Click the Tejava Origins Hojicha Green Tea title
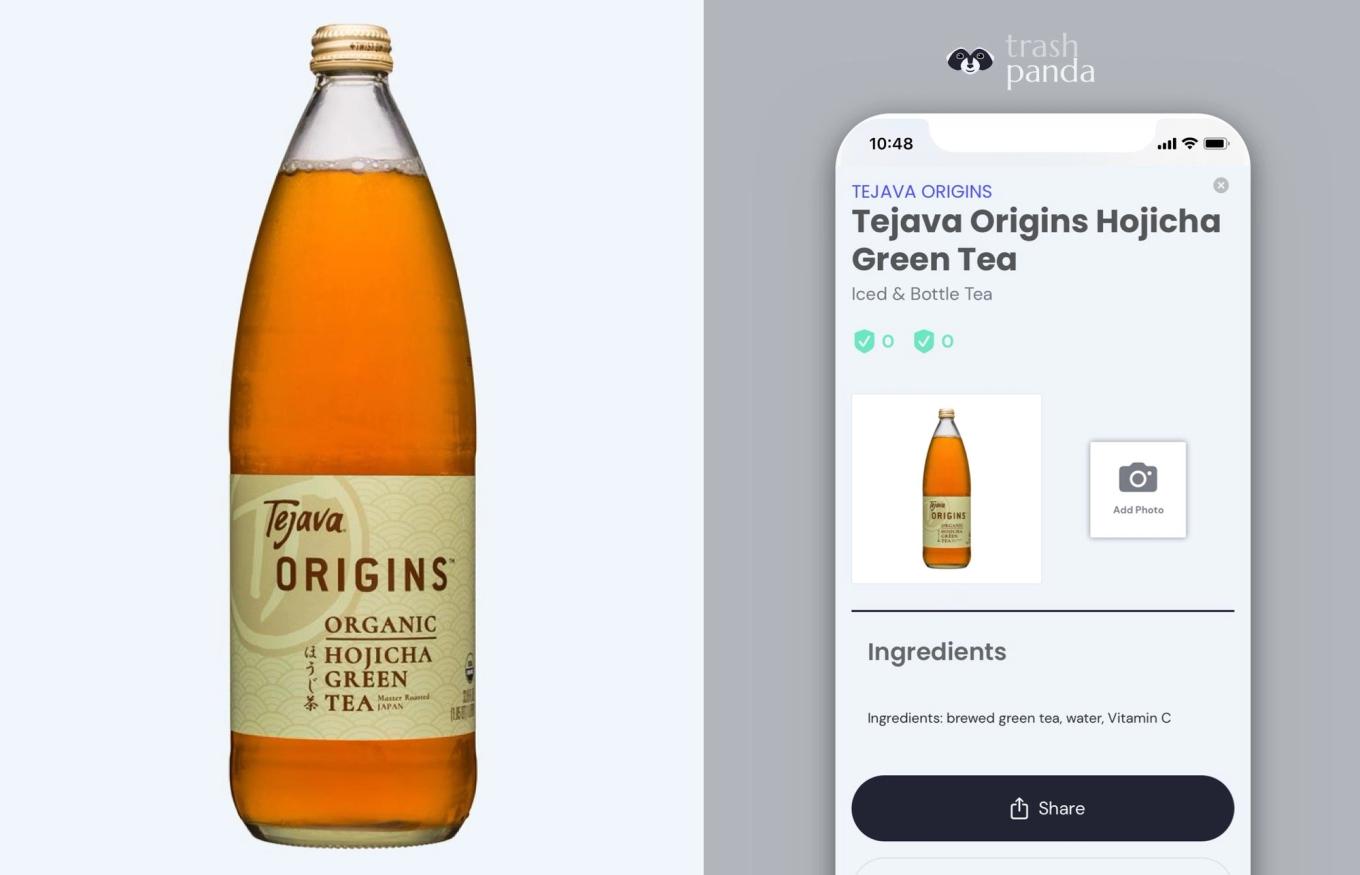This screenshot has width=1360, height=875. tap(1036, 239)
